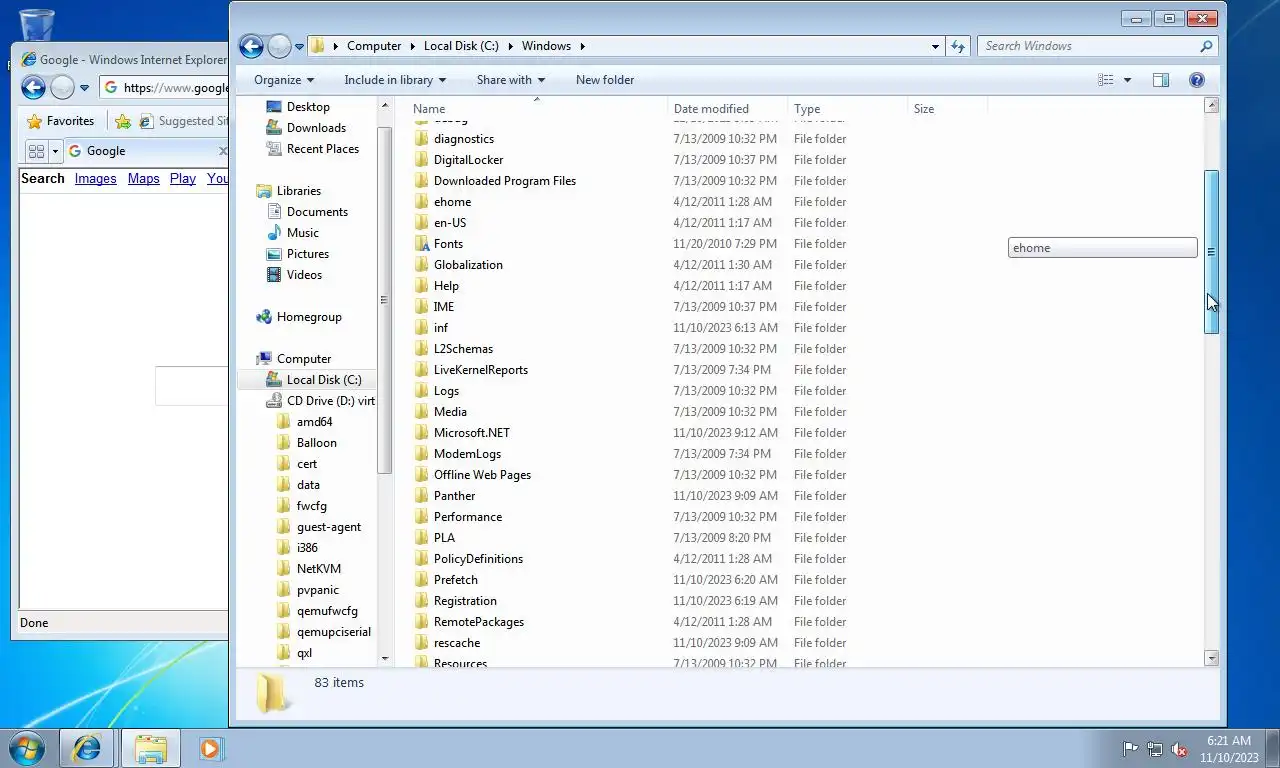Open Recent Pages dropdown beside Forward arrow
Screen dimensions: 1280x768
click(x=299, y=46)
